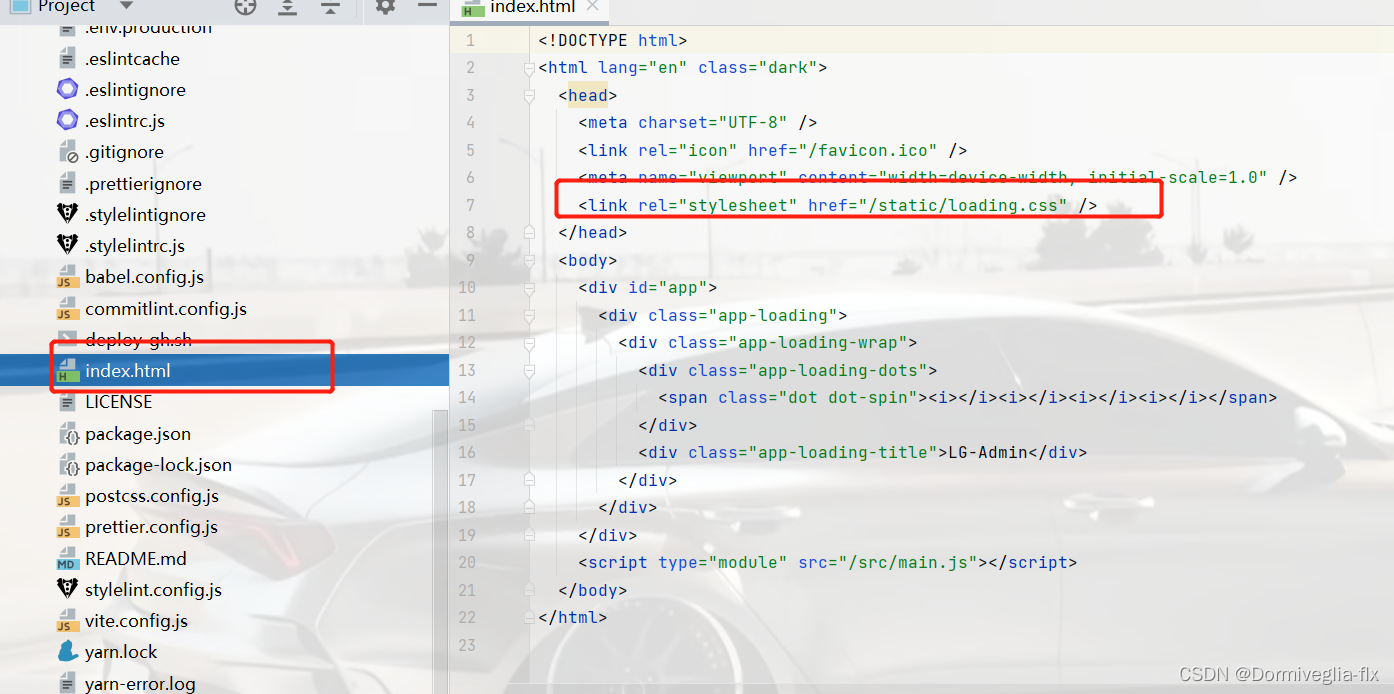
Task: Select the .stylelintrc.js Stylelint icon
Action: [x=67, y=245]
